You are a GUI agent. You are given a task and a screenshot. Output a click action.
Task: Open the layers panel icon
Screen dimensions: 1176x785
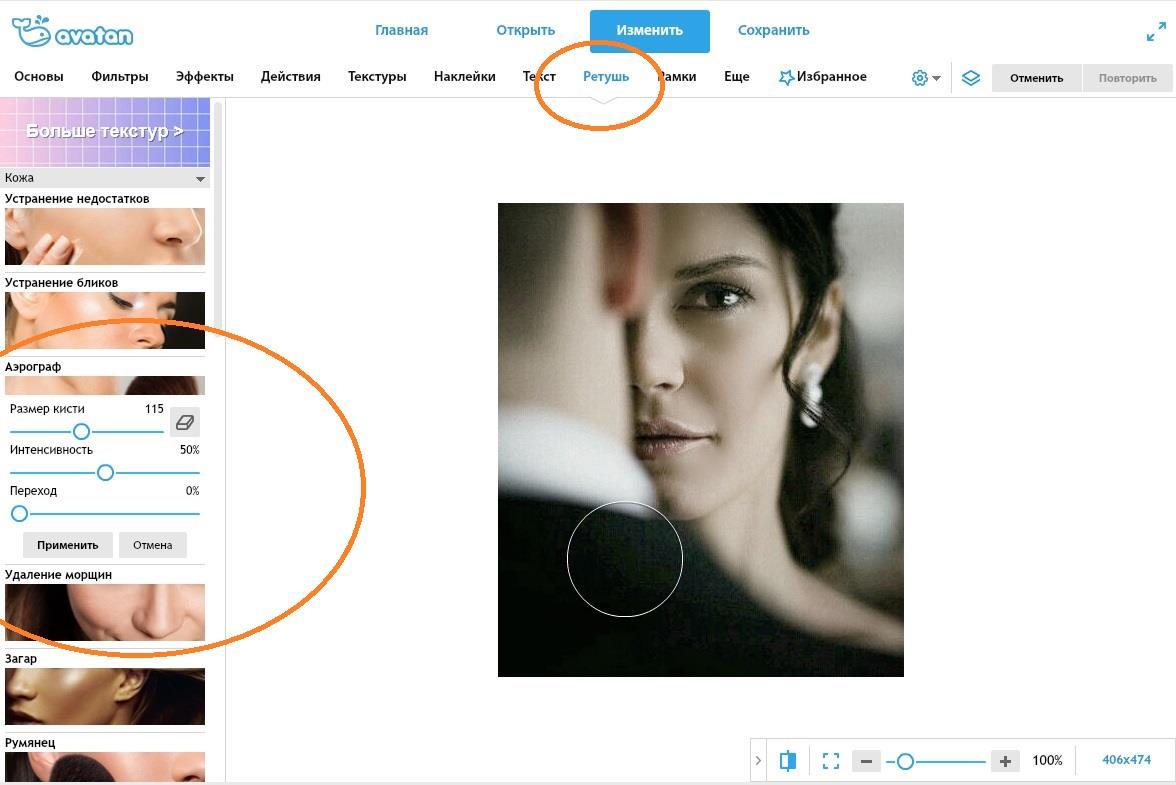coord(970,78)
